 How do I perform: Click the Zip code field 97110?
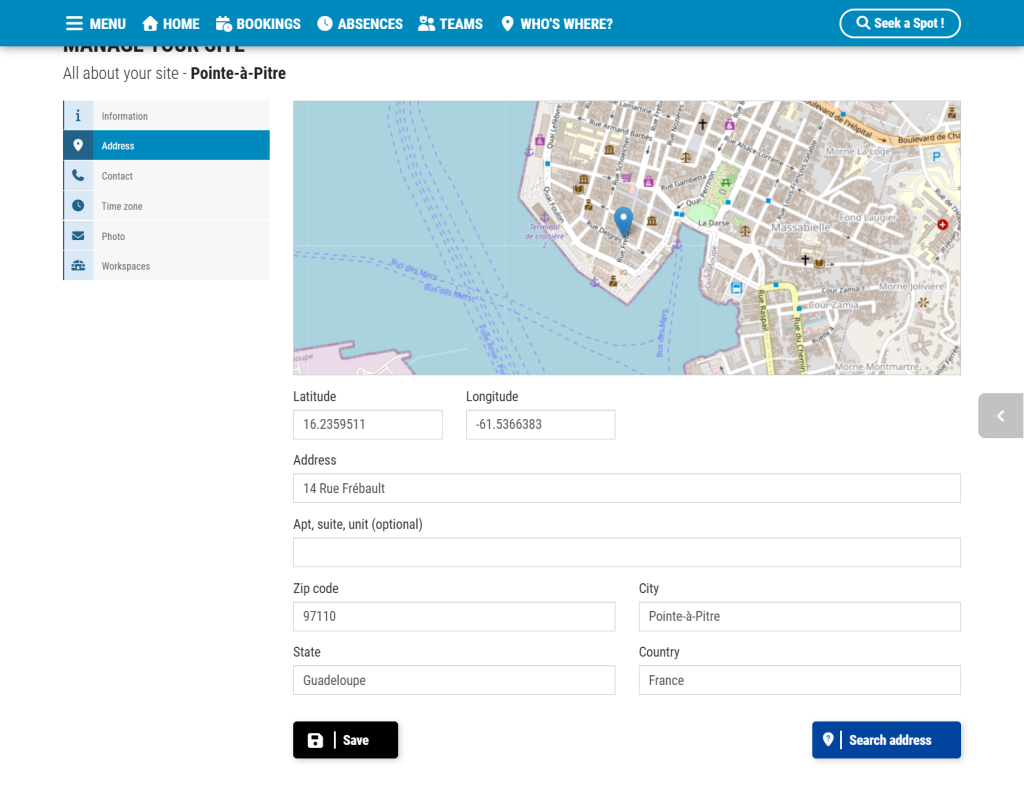[x=454, y=616]
